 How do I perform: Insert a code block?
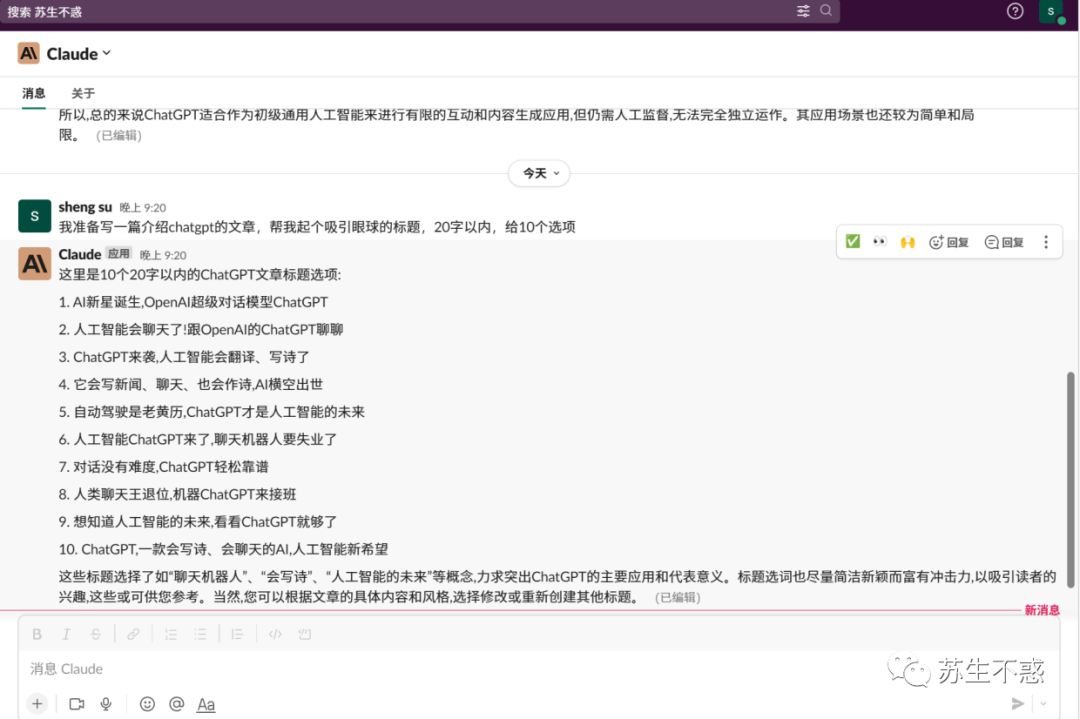click(x=304, y=634)
